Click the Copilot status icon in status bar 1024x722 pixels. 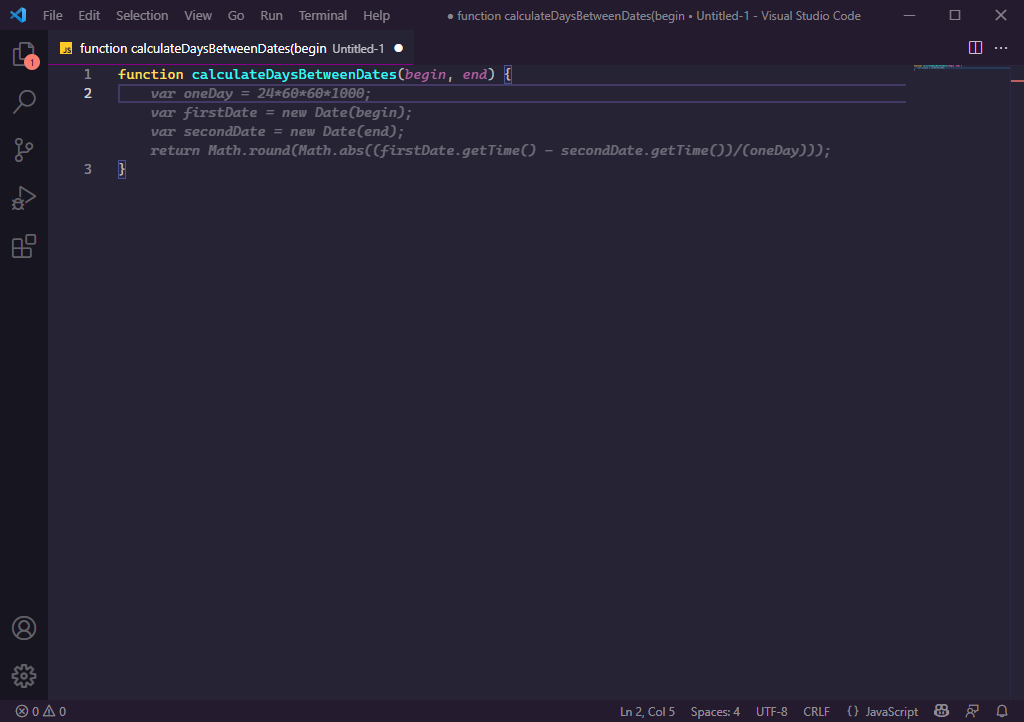tap(941, 711)
